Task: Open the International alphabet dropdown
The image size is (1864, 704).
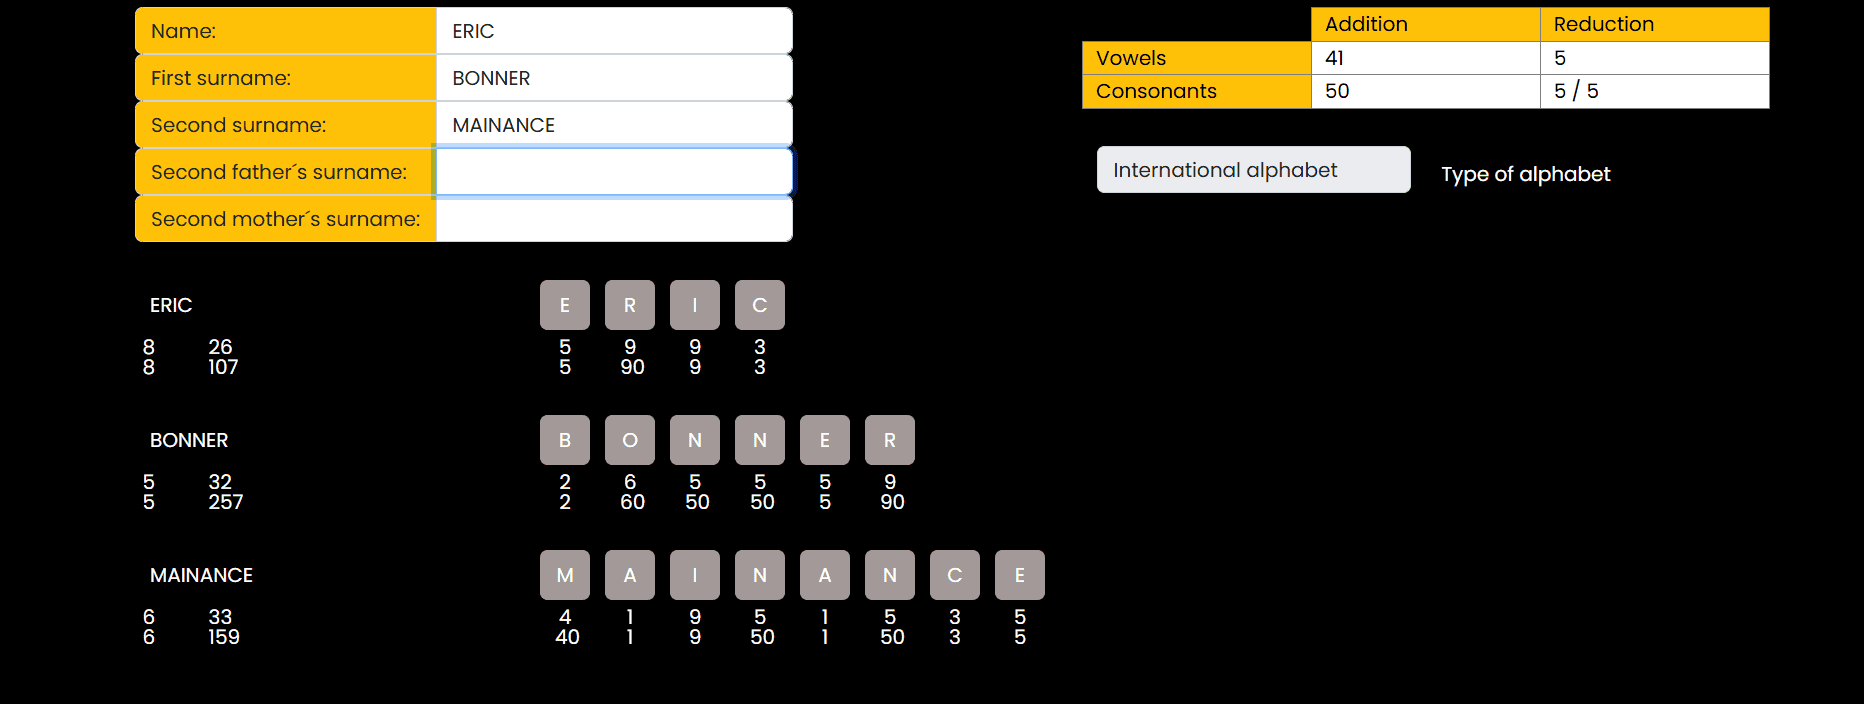Action: [1254, 170]
